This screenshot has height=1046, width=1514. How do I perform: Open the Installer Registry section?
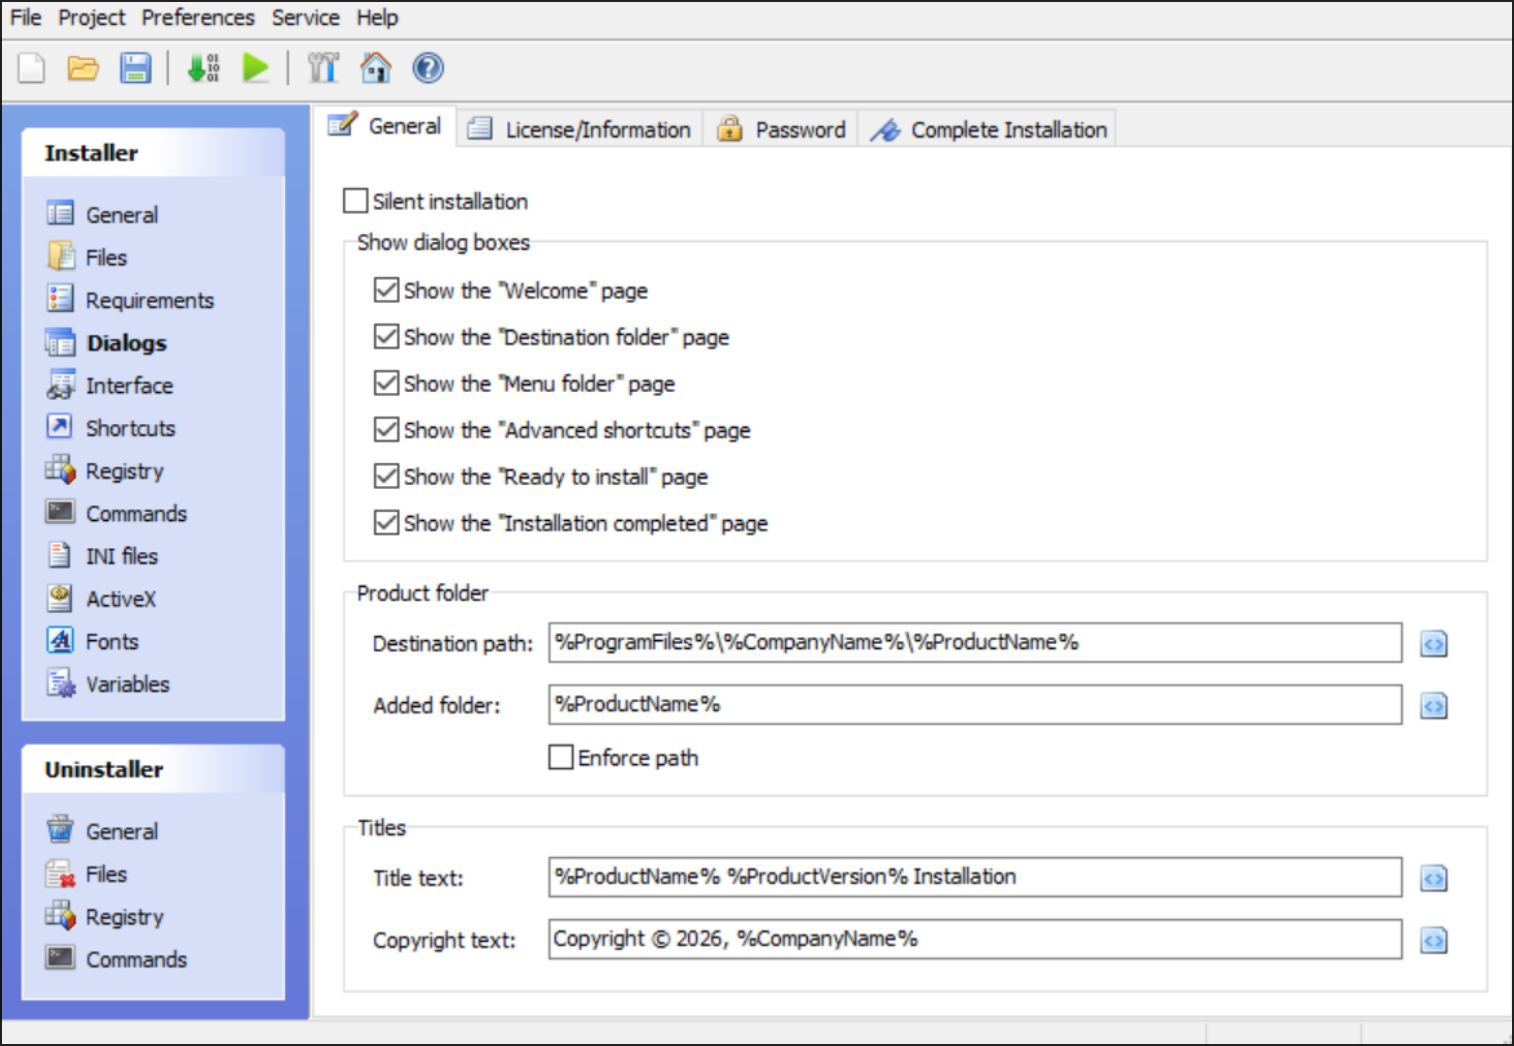pos(124,471)
